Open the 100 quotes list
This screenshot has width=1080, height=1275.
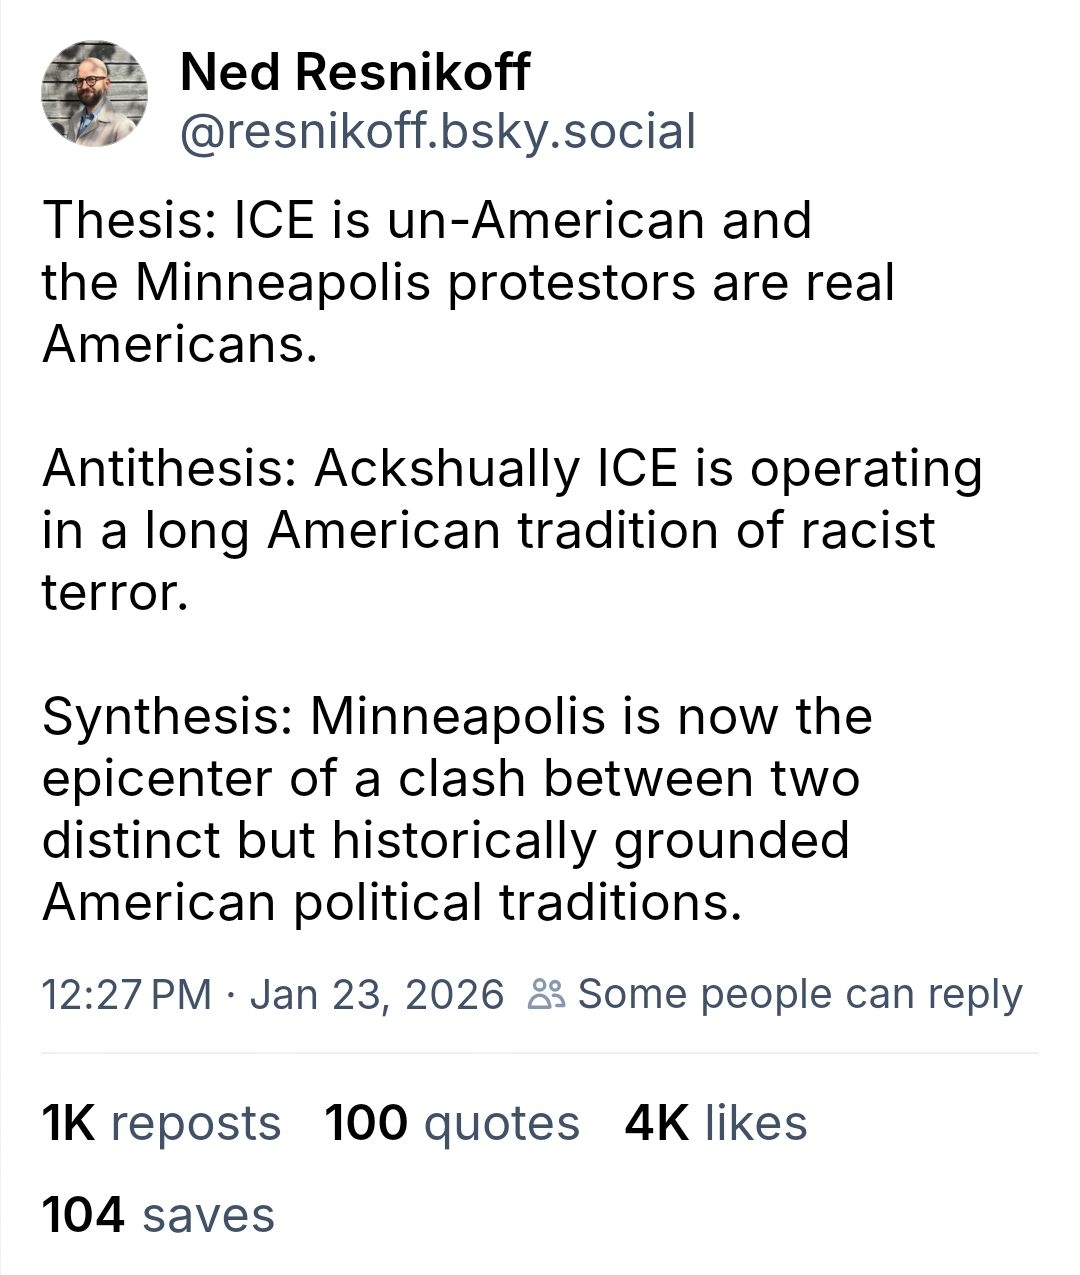(x=452, y=1122)
